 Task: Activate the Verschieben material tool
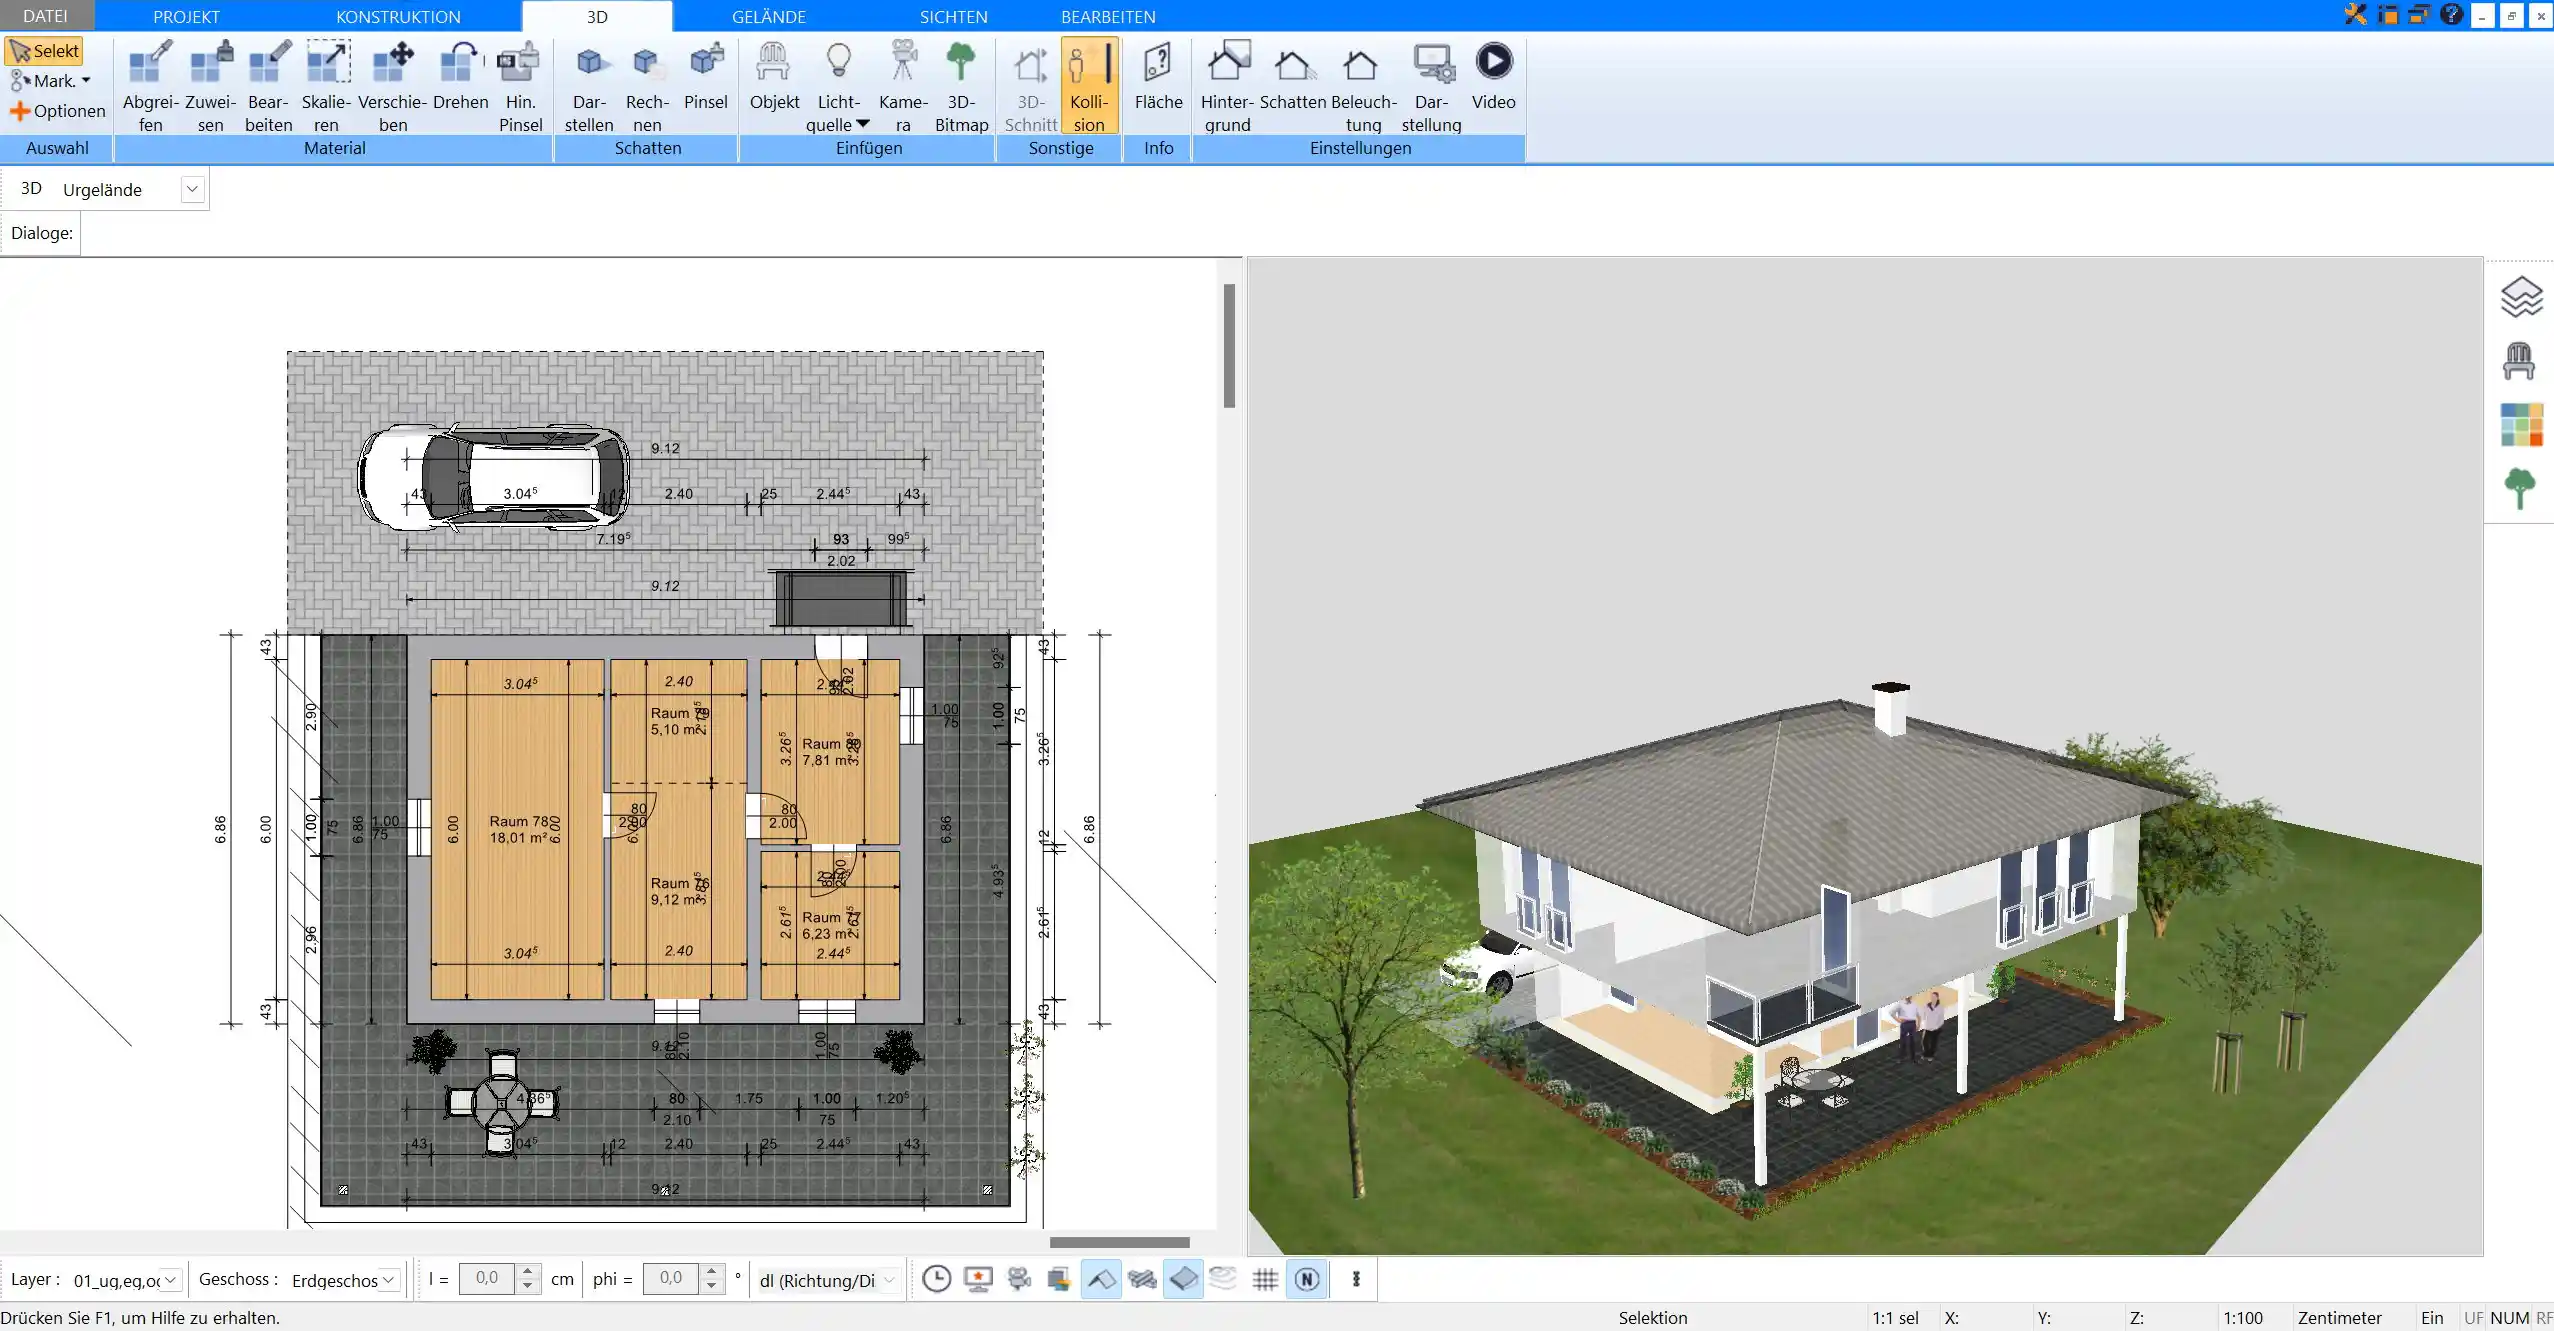click(x=392, y=86)
